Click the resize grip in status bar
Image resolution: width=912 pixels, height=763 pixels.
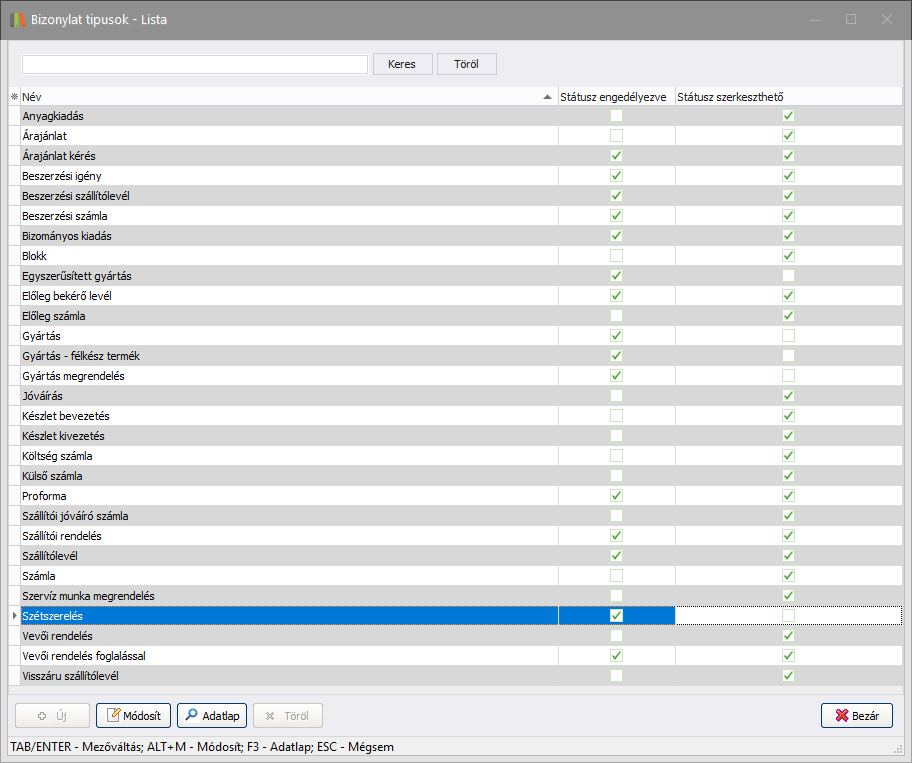(897, 748)
